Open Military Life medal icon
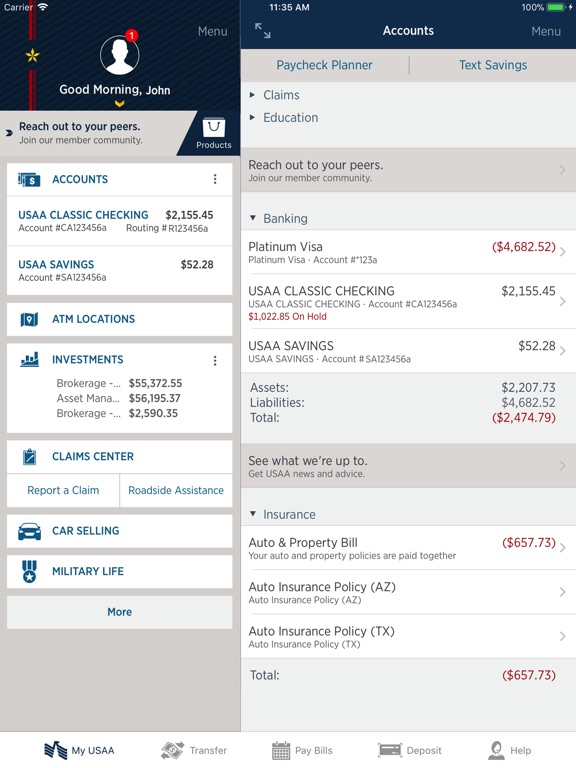576x768 pixels. pyautogui.click(x=29, y=572)
